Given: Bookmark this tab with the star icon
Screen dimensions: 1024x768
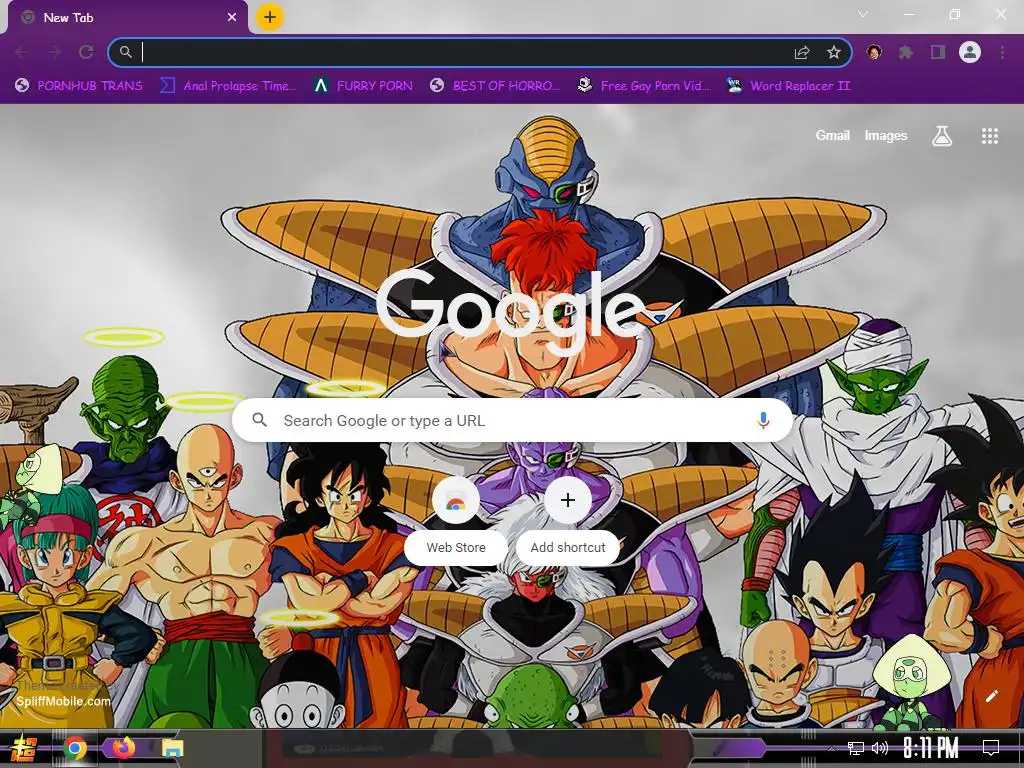Looking at the screenshot, I should (x=833, y=52).
